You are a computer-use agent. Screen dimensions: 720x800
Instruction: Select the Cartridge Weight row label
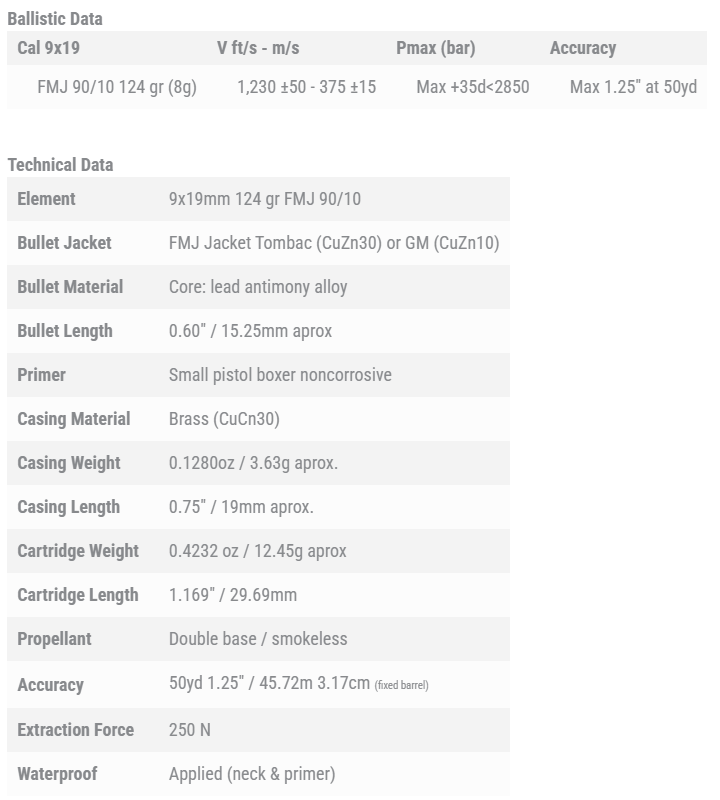78,551
